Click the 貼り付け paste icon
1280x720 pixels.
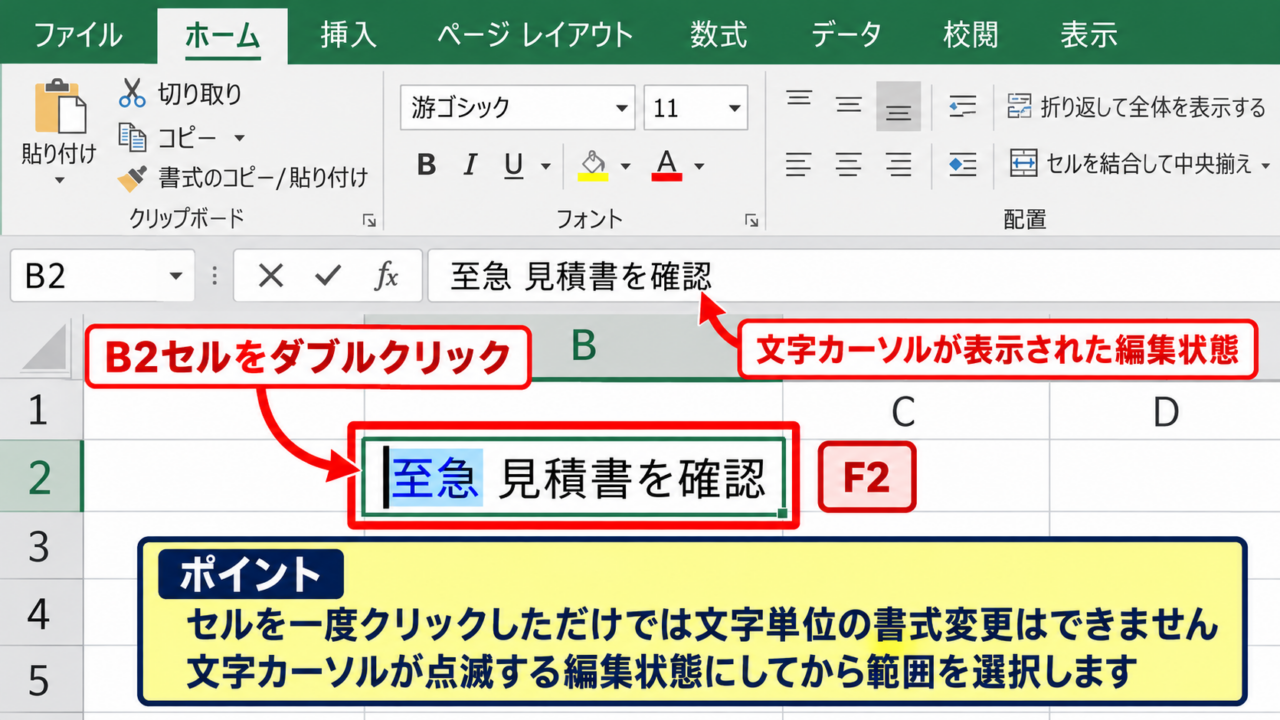pyautogui.click(x=59, y=107)
